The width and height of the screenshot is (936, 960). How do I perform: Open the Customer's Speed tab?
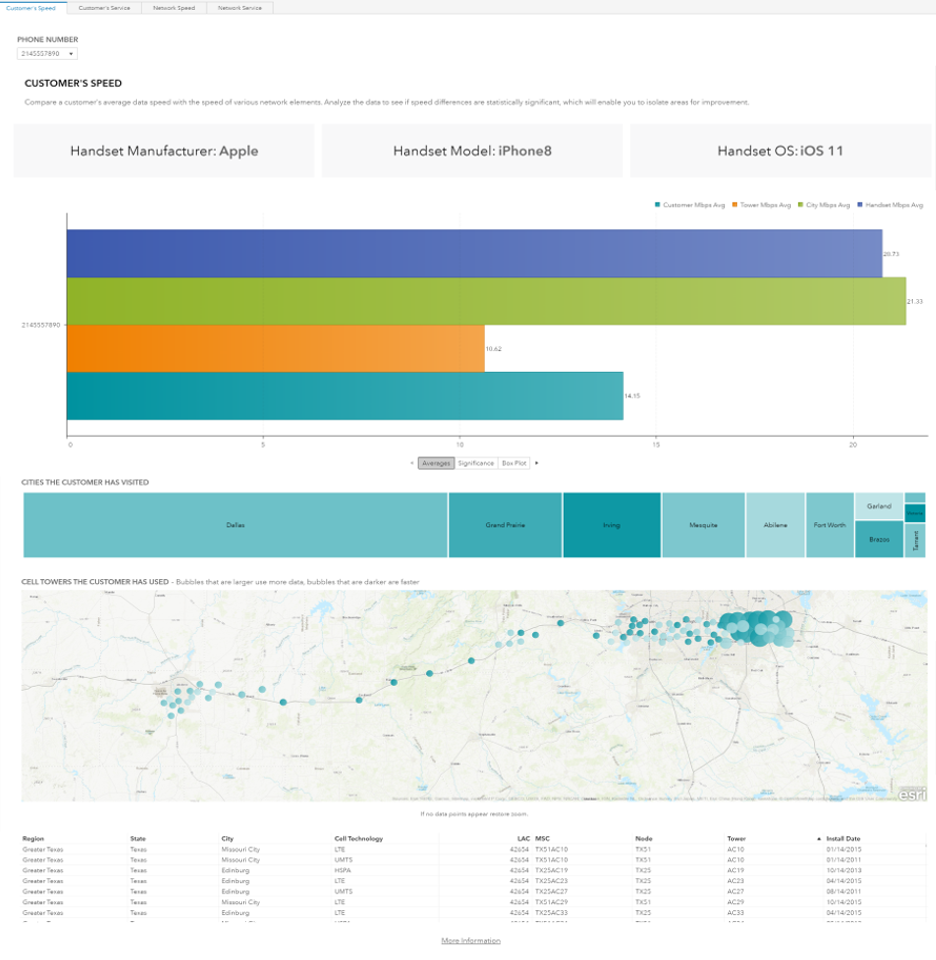pyautogui.click(x=31, y=8)
